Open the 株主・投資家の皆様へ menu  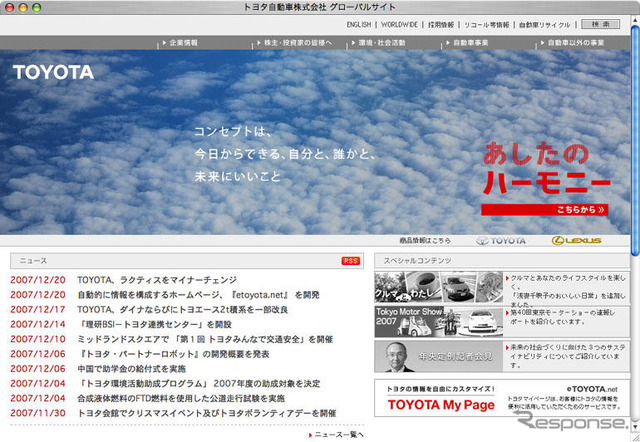[295, 42]
